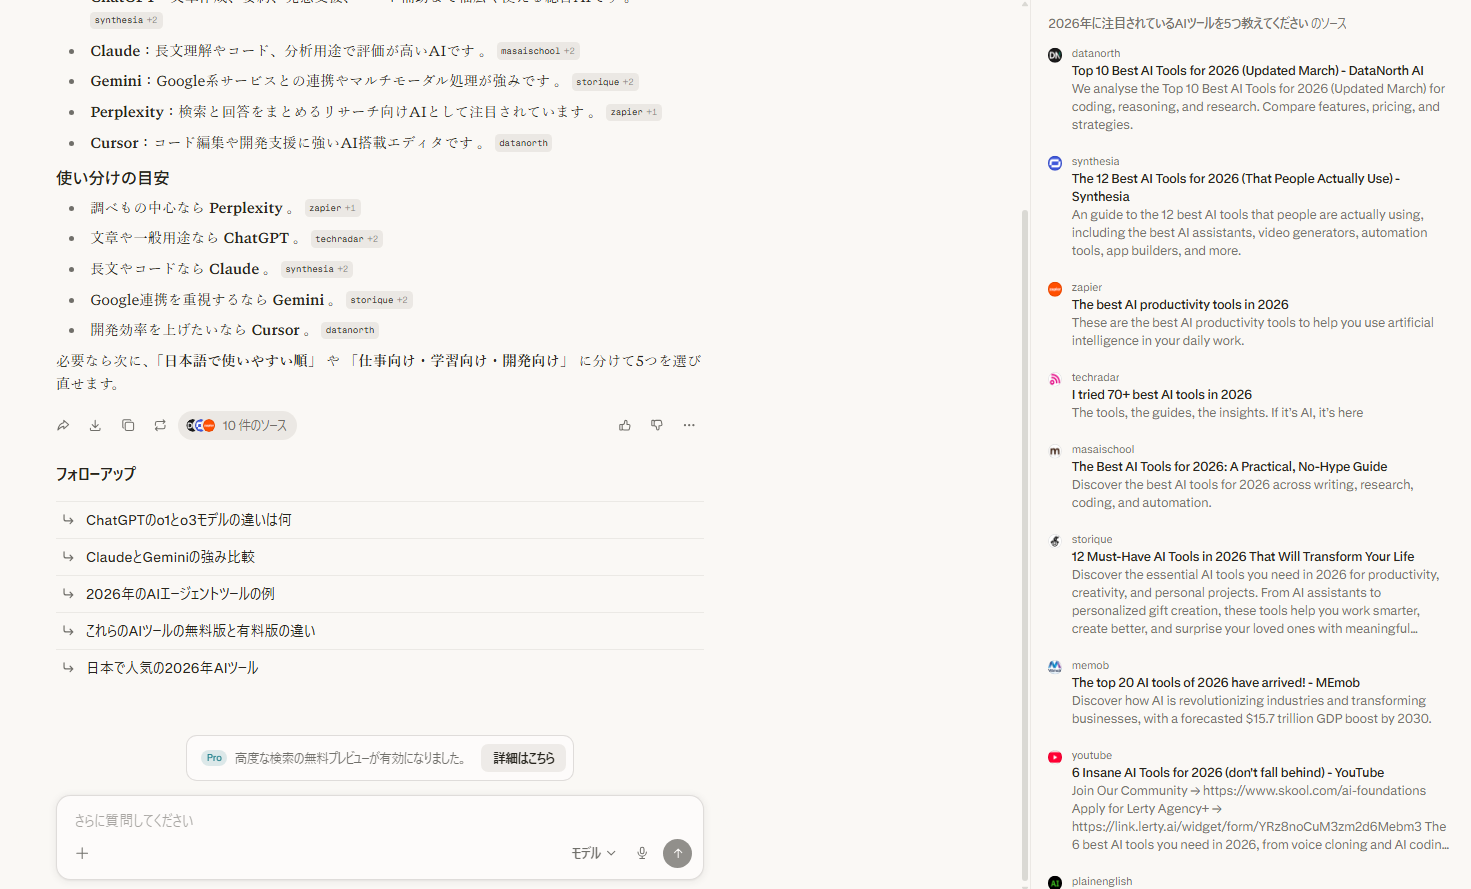
Task: Select follow-up これらのAIツールの無料版と有料版の違い
Action: pyautogui.click(x=380, y=631)
